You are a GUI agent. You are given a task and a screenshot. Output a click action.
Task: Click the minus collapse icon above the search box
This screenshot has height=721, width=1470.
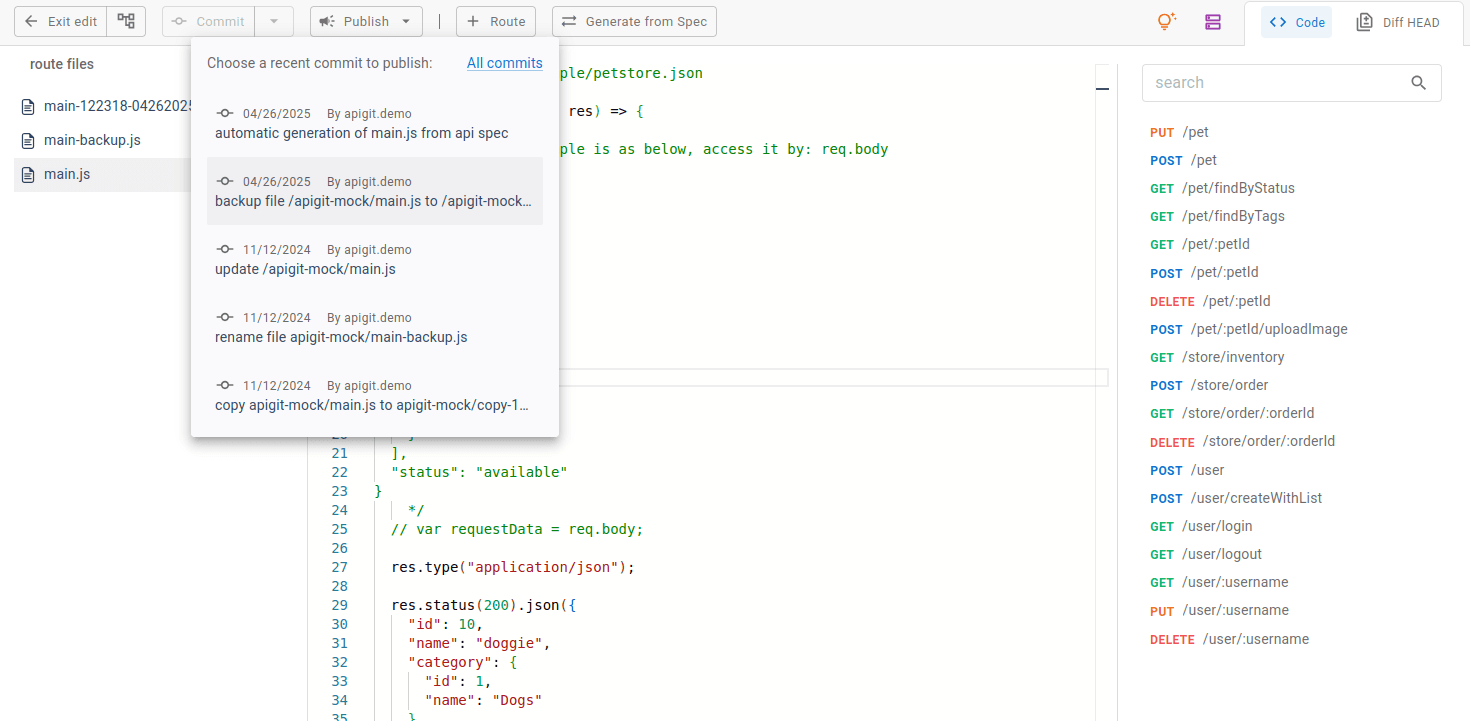(1103, 90)
